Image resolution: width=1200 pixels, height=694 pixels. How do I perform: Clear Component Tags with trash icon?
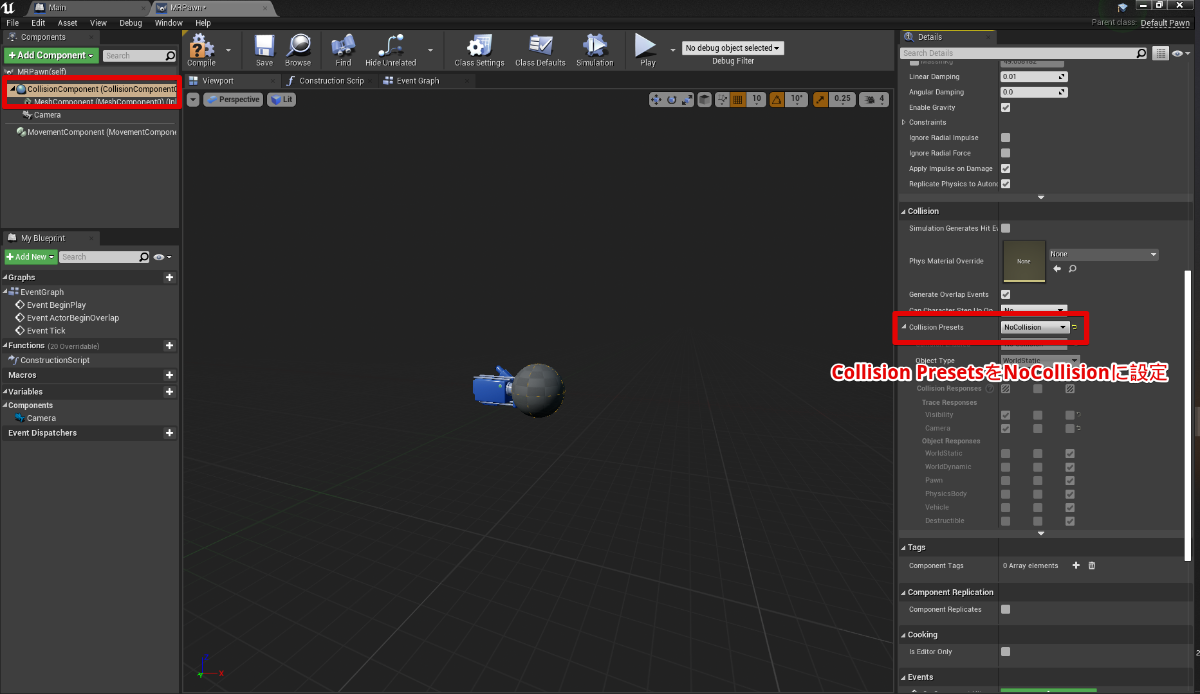click(1091, 565)
